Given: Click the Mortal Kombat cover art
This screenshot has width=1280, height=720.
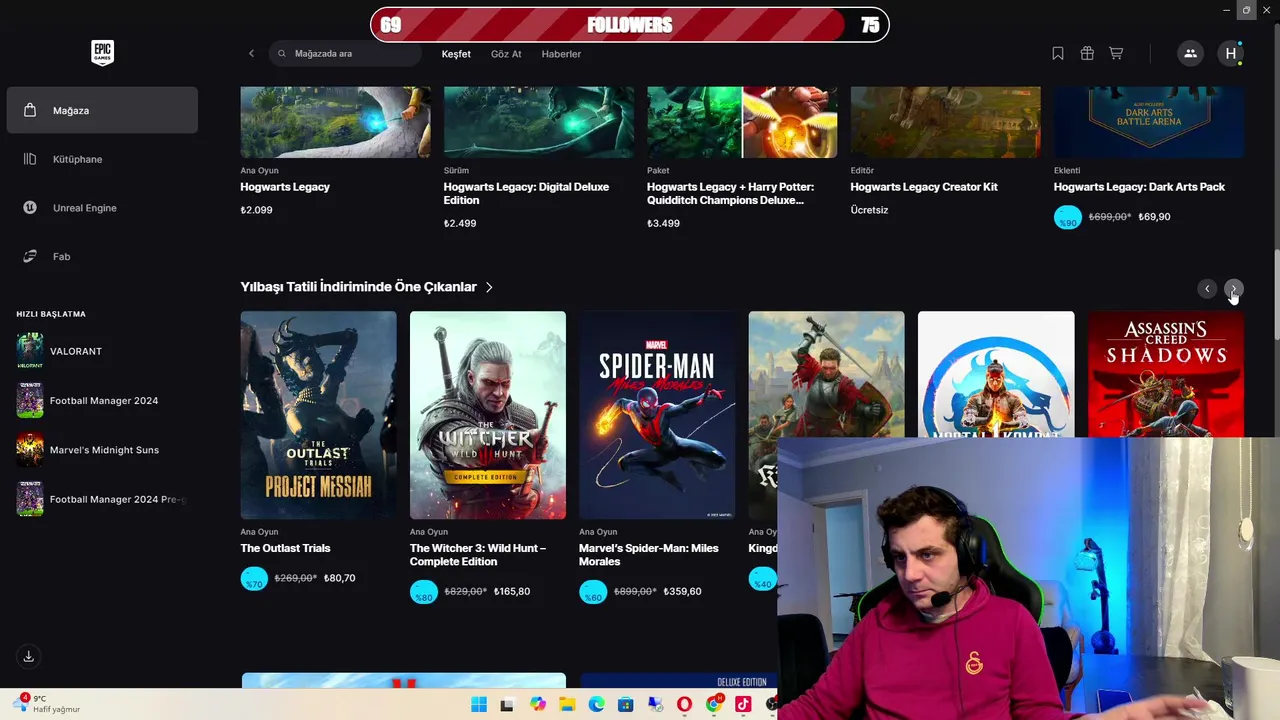Looking at the screenshot, I should coord(996,374).
